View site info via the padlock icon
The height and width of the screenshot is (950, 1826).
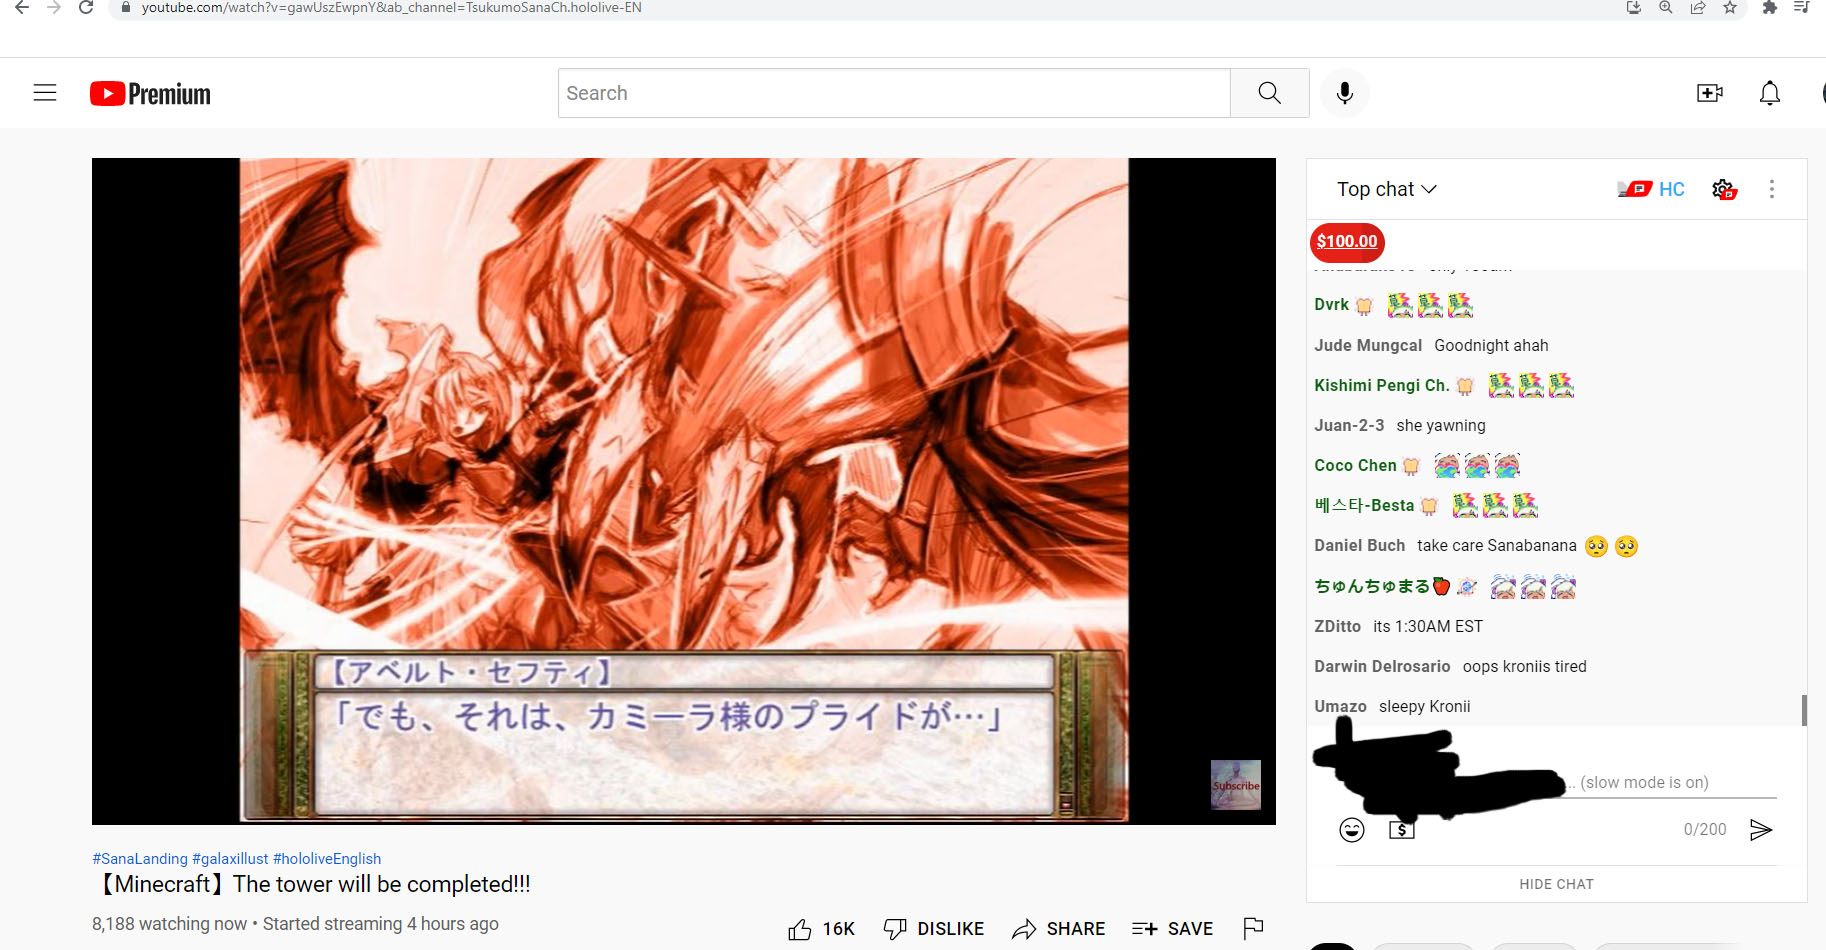pyautogui.click(x=125, y=8)
